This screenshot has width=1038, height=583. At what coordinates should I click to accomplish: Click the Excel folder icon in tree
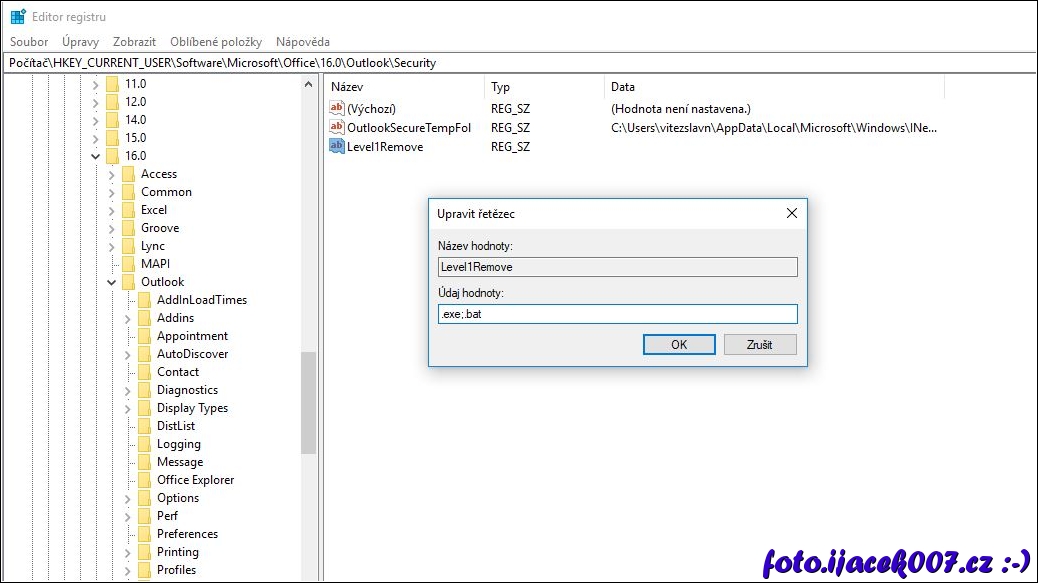point(128,210)
